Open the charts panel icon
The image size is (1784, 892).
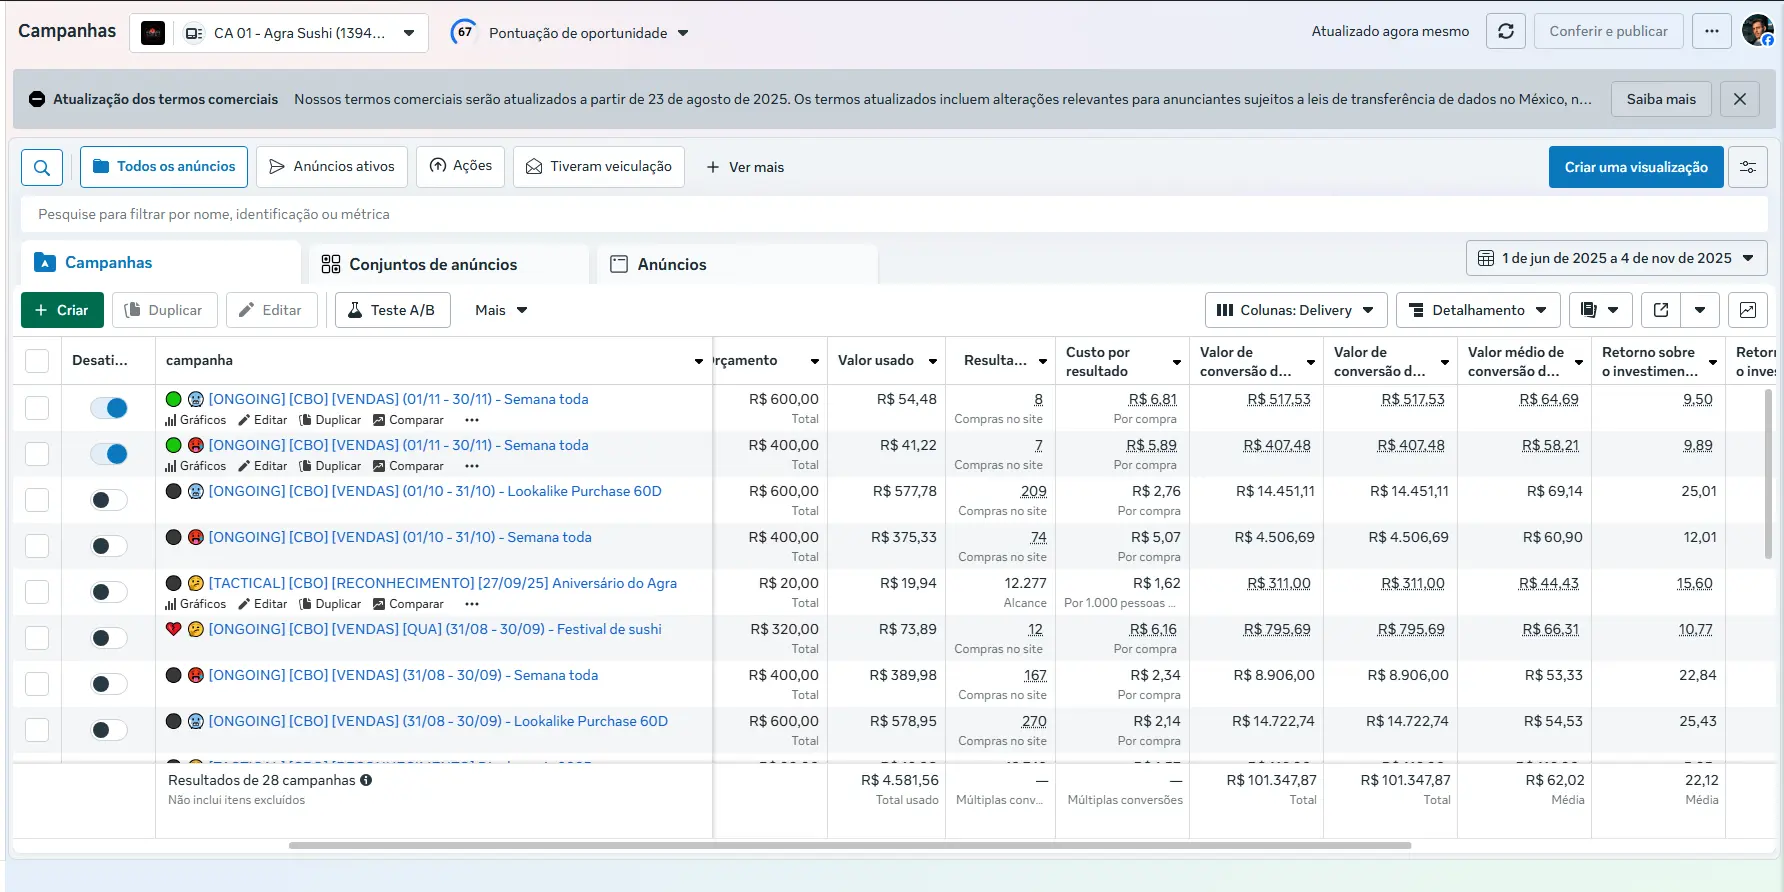tap(1747, 310)
